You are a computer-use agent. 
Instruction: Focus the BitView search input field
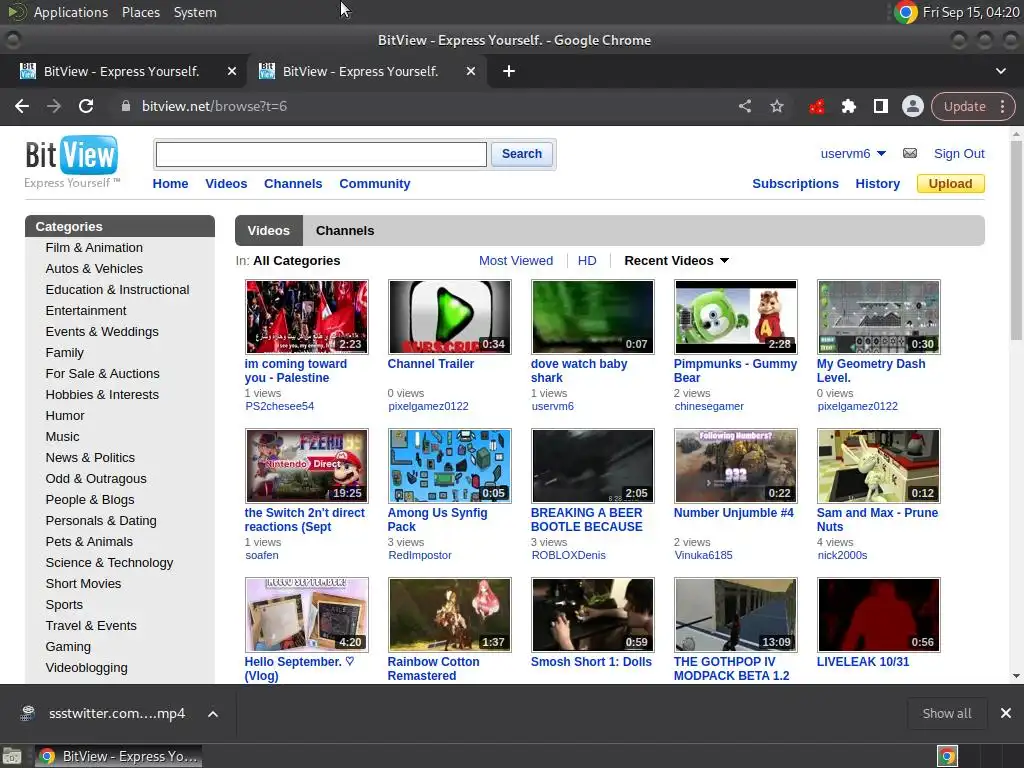point(321,154)
